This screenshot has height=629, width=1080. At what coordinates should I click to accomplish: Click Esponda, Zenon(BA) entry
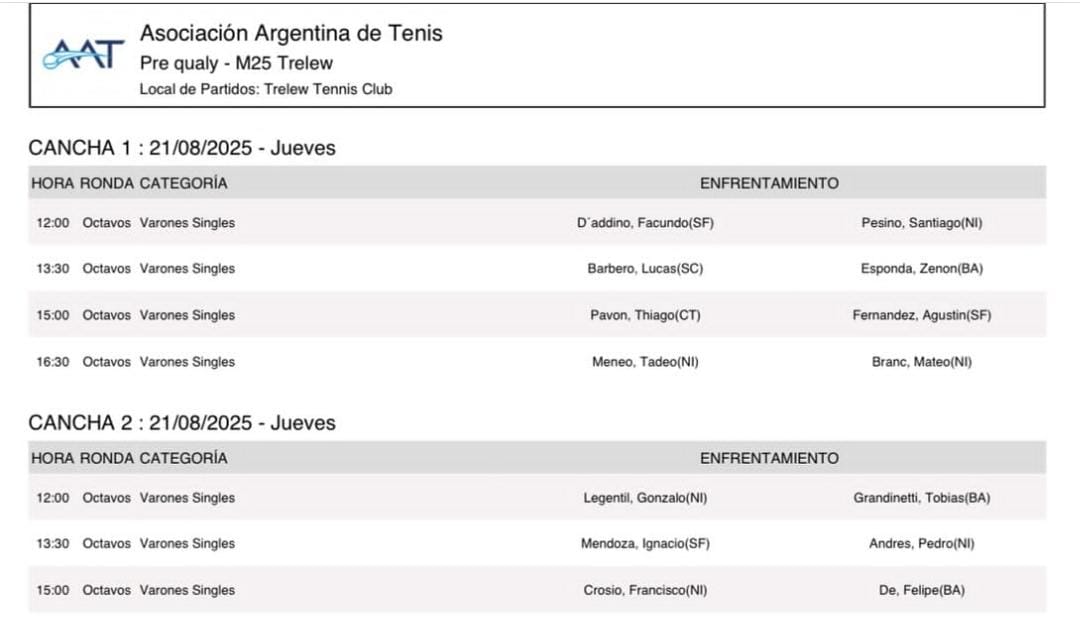[x=922, y=269]
